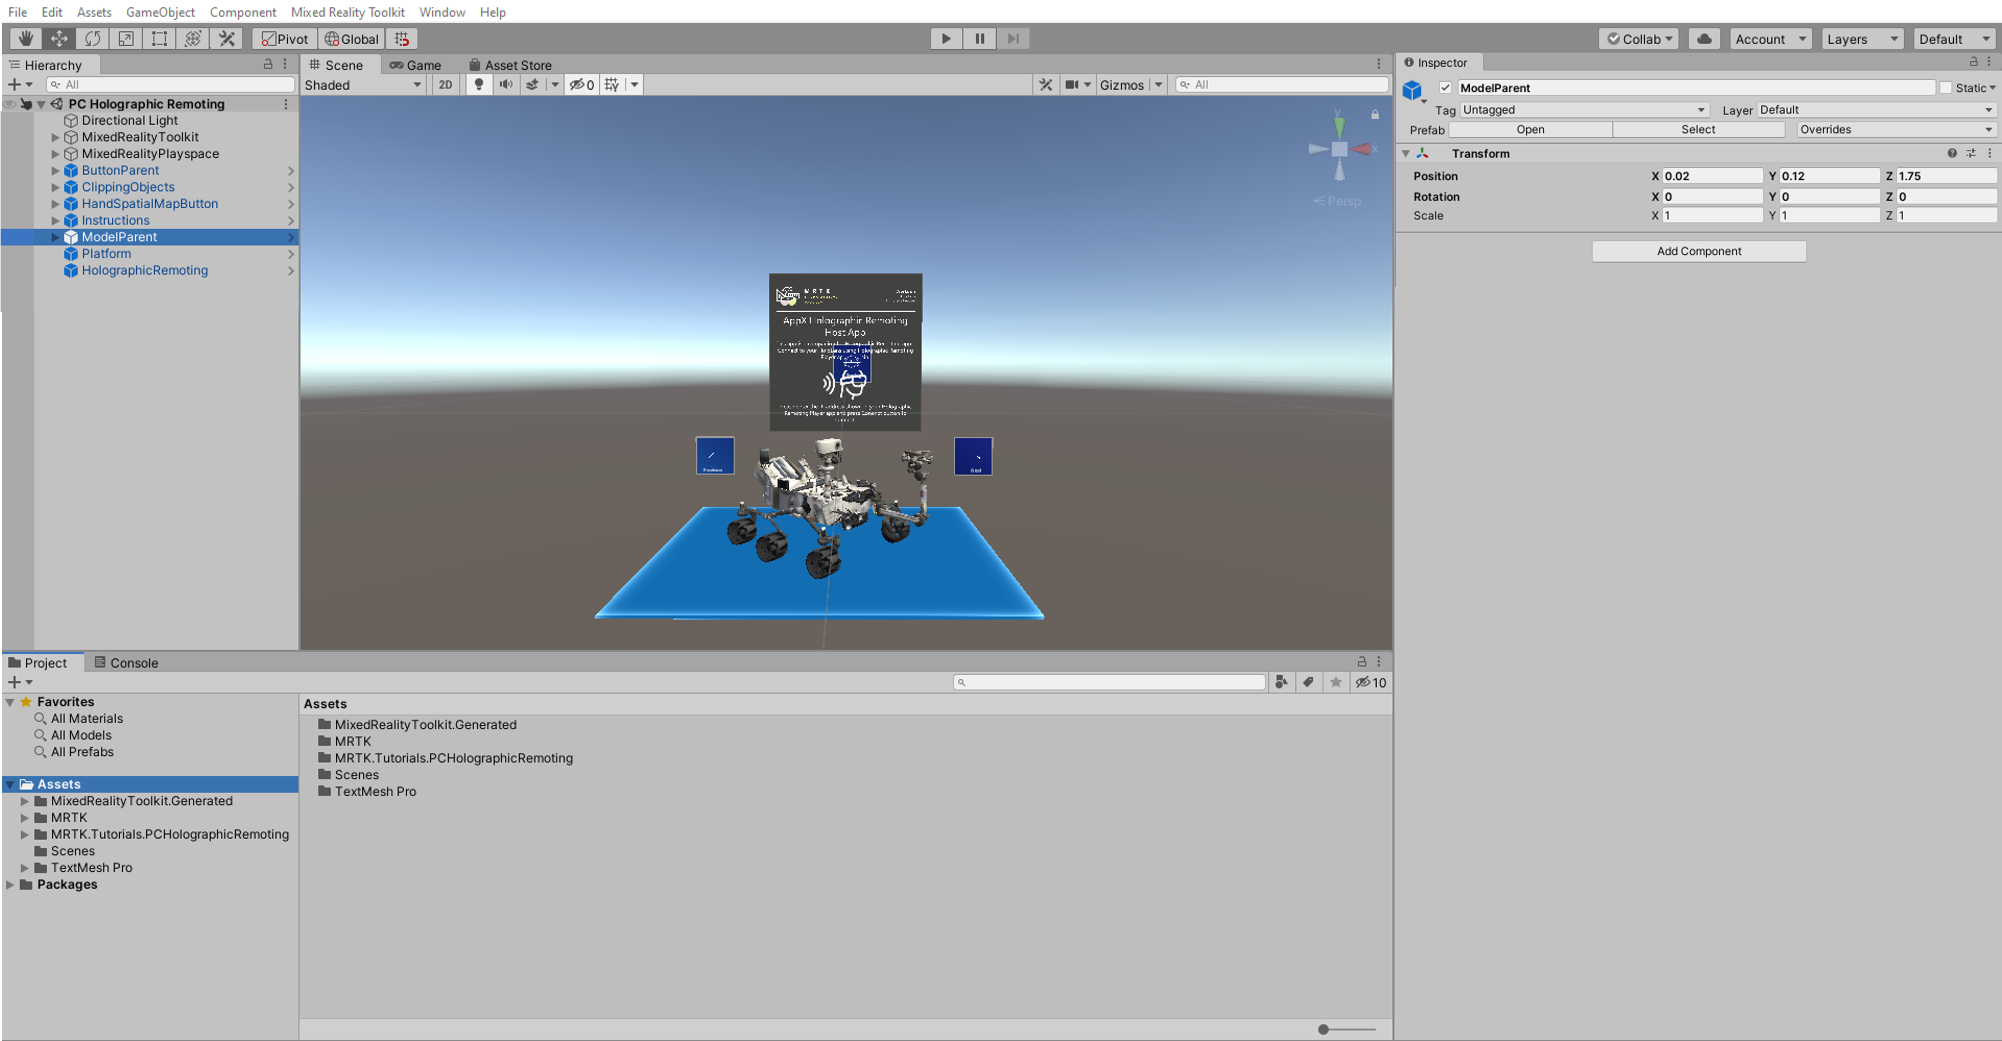Toggle scene lighting bulb icon
Image resolution: width=2002 pixels, height=1041 pixels.
[479, 85]
